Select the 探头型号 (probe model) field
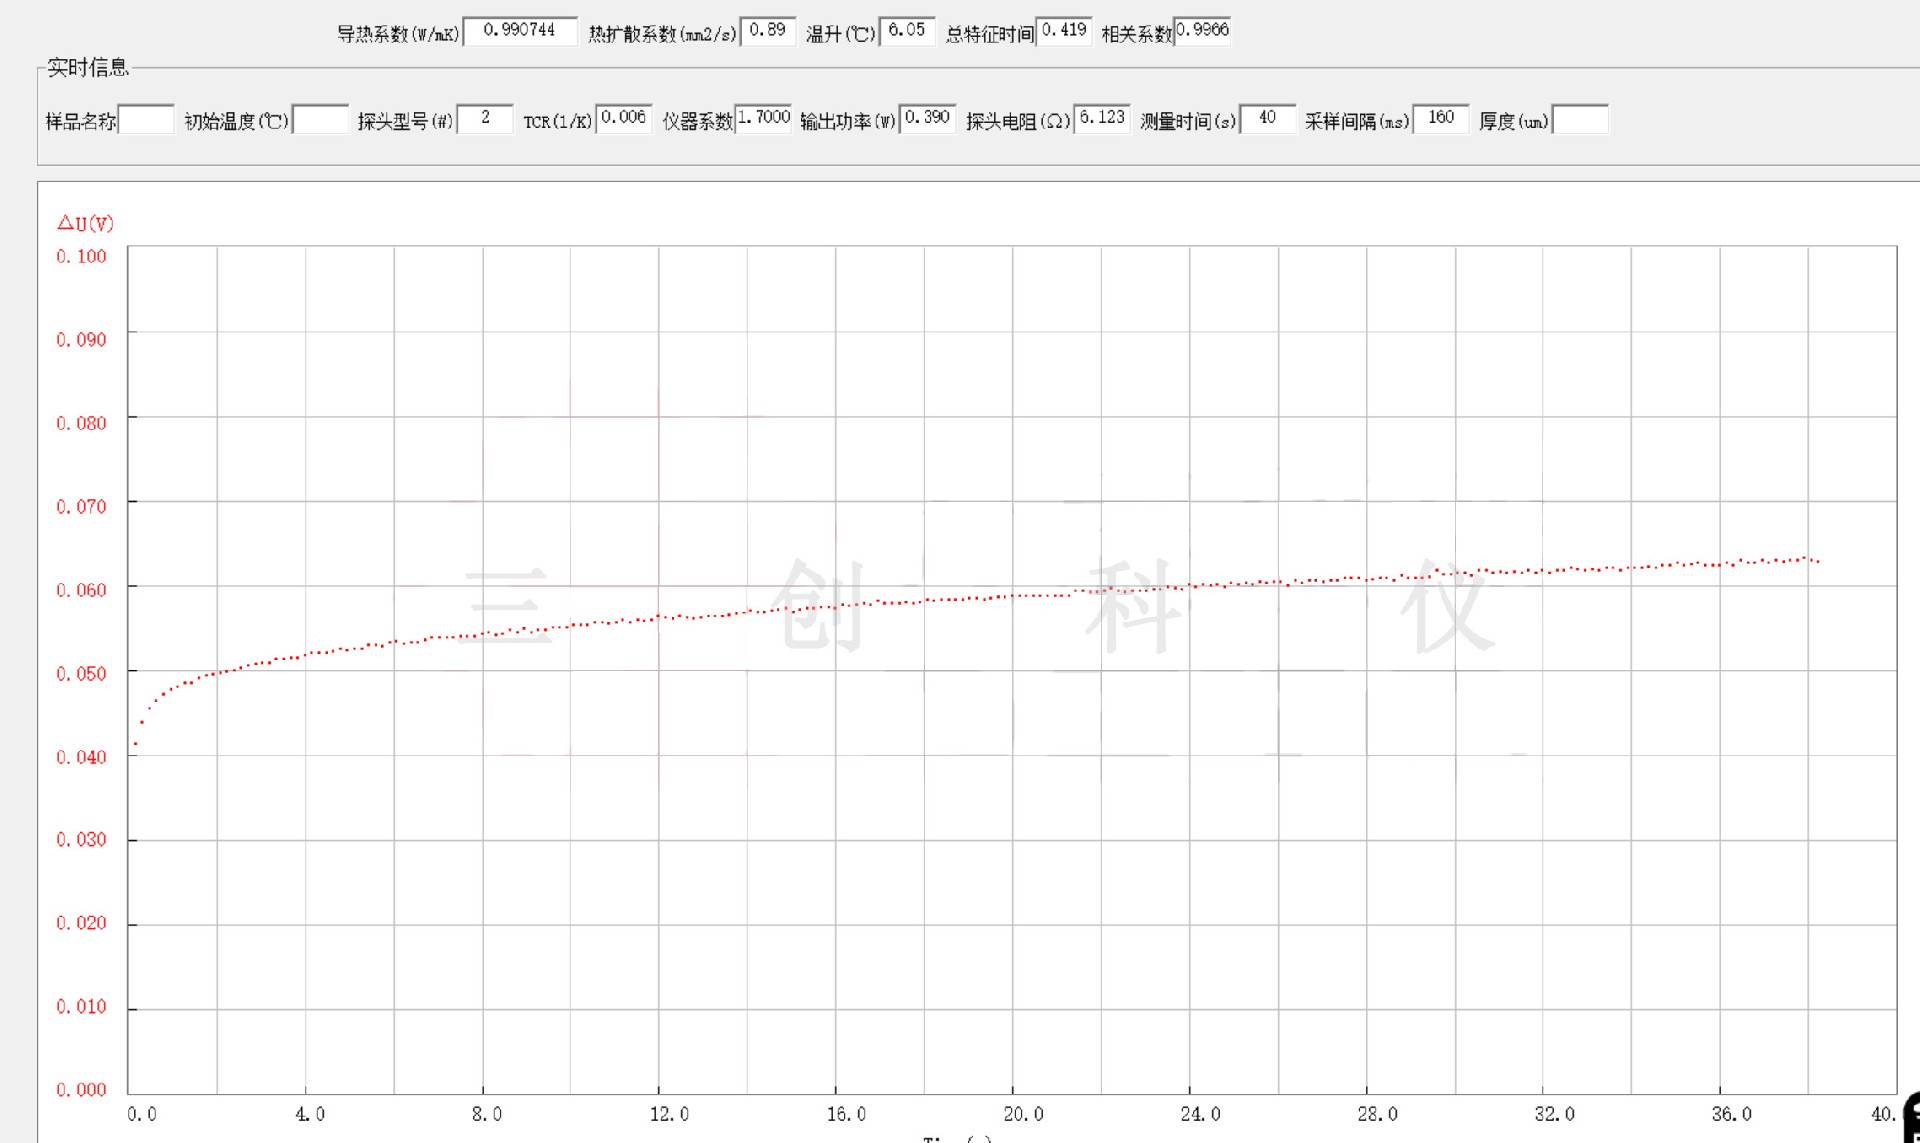The height and width of the screenshot is (1143, 1920). [x=485, y=119]
